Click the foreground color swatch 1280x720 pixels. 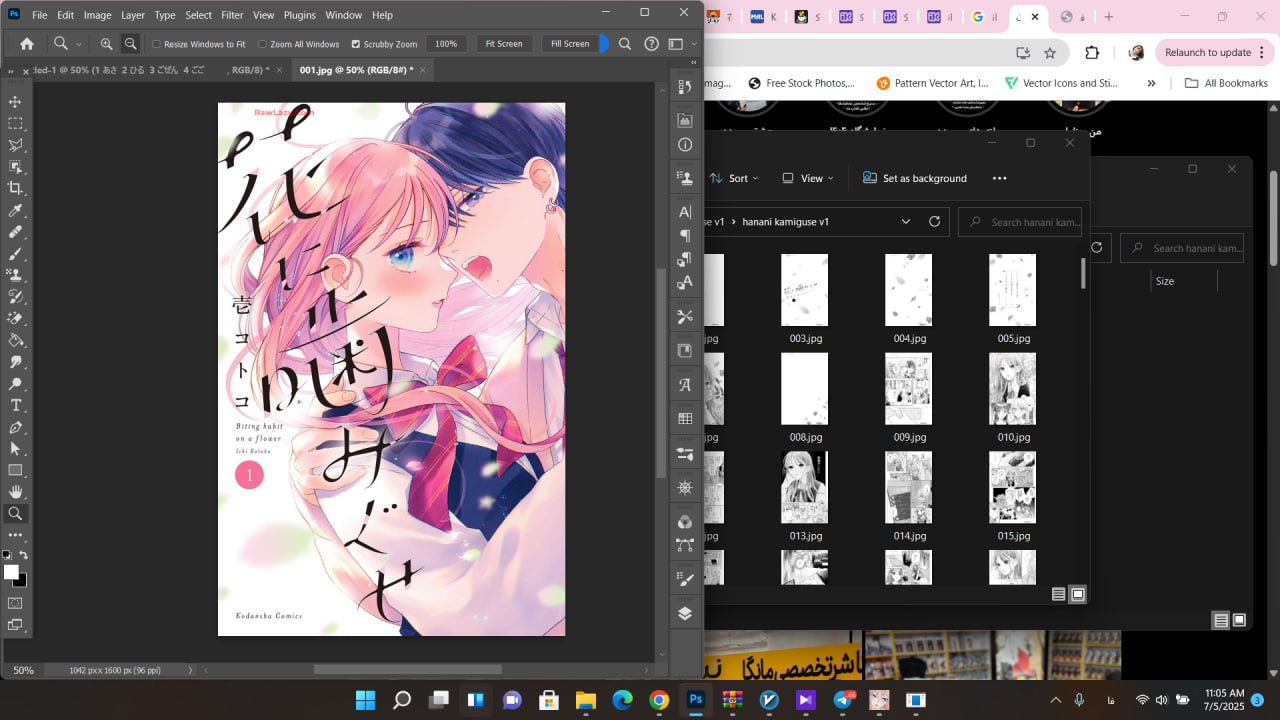11,572
